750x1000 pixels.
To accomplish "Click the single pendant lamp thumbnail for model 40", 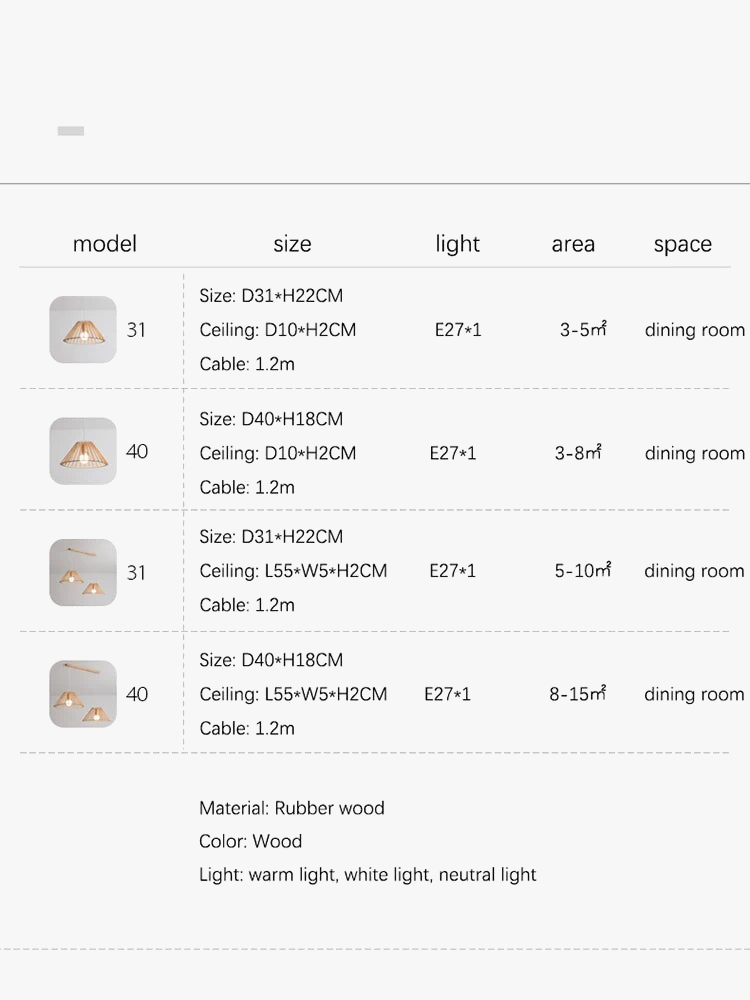I will 83,451.
